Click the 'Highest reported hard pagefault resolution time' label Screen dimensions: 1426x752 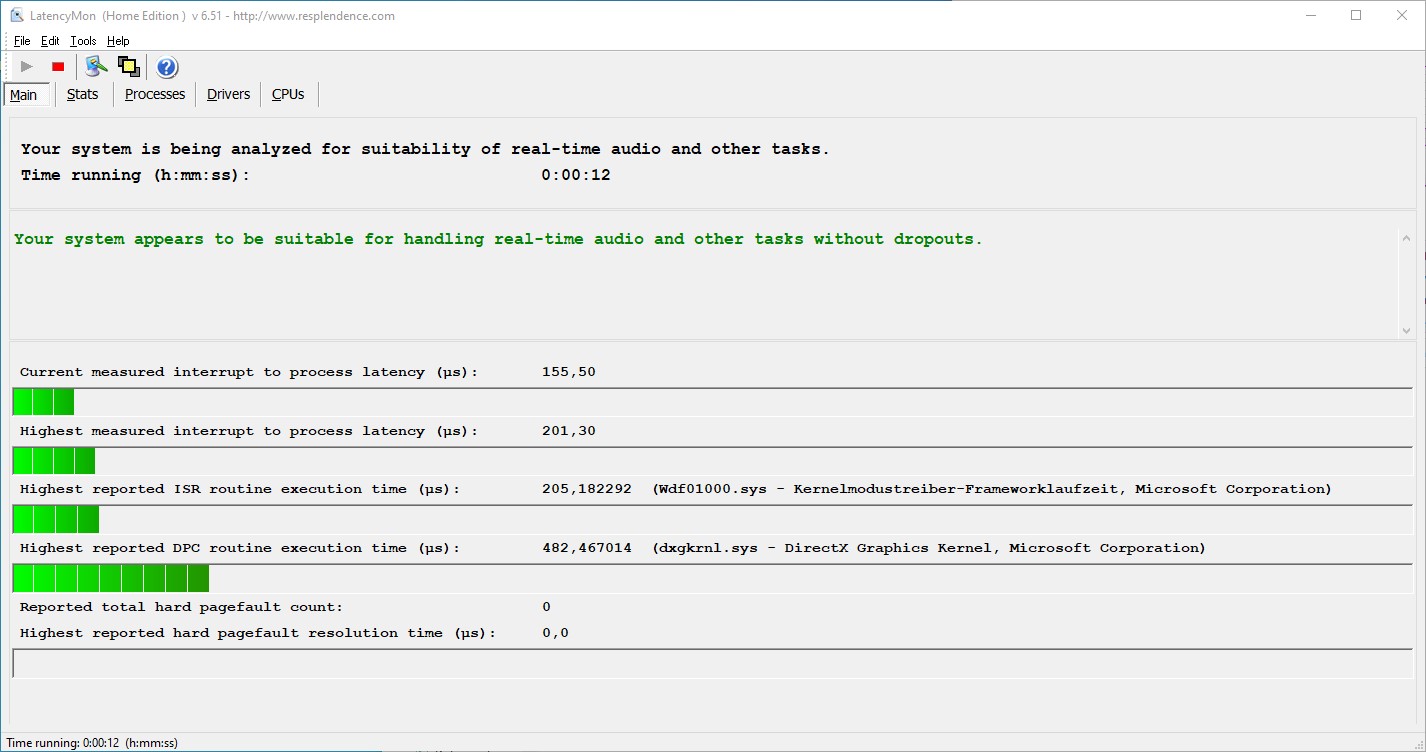[258, 633]
